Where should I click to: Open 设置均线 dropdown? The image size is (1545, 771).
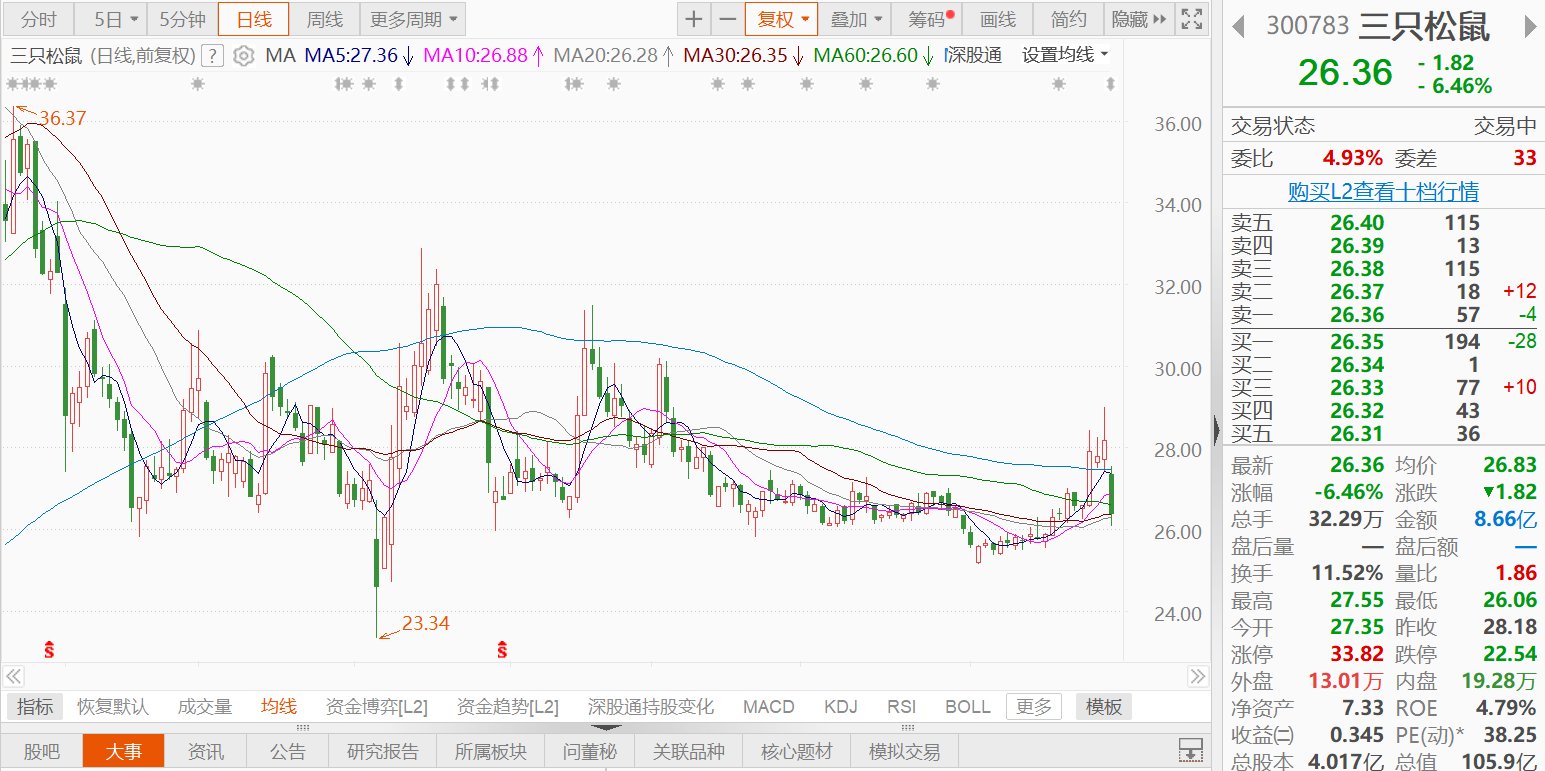(1065, 56)
